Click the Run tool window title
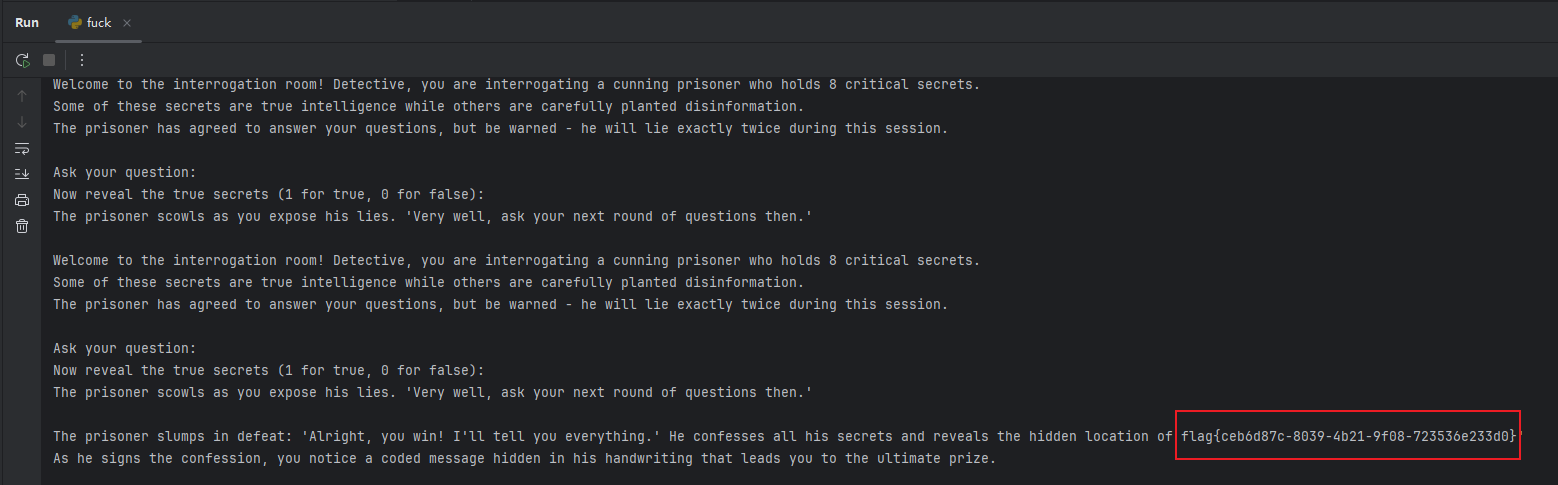Screen dimensions: 1558x485 click(27, 22)
